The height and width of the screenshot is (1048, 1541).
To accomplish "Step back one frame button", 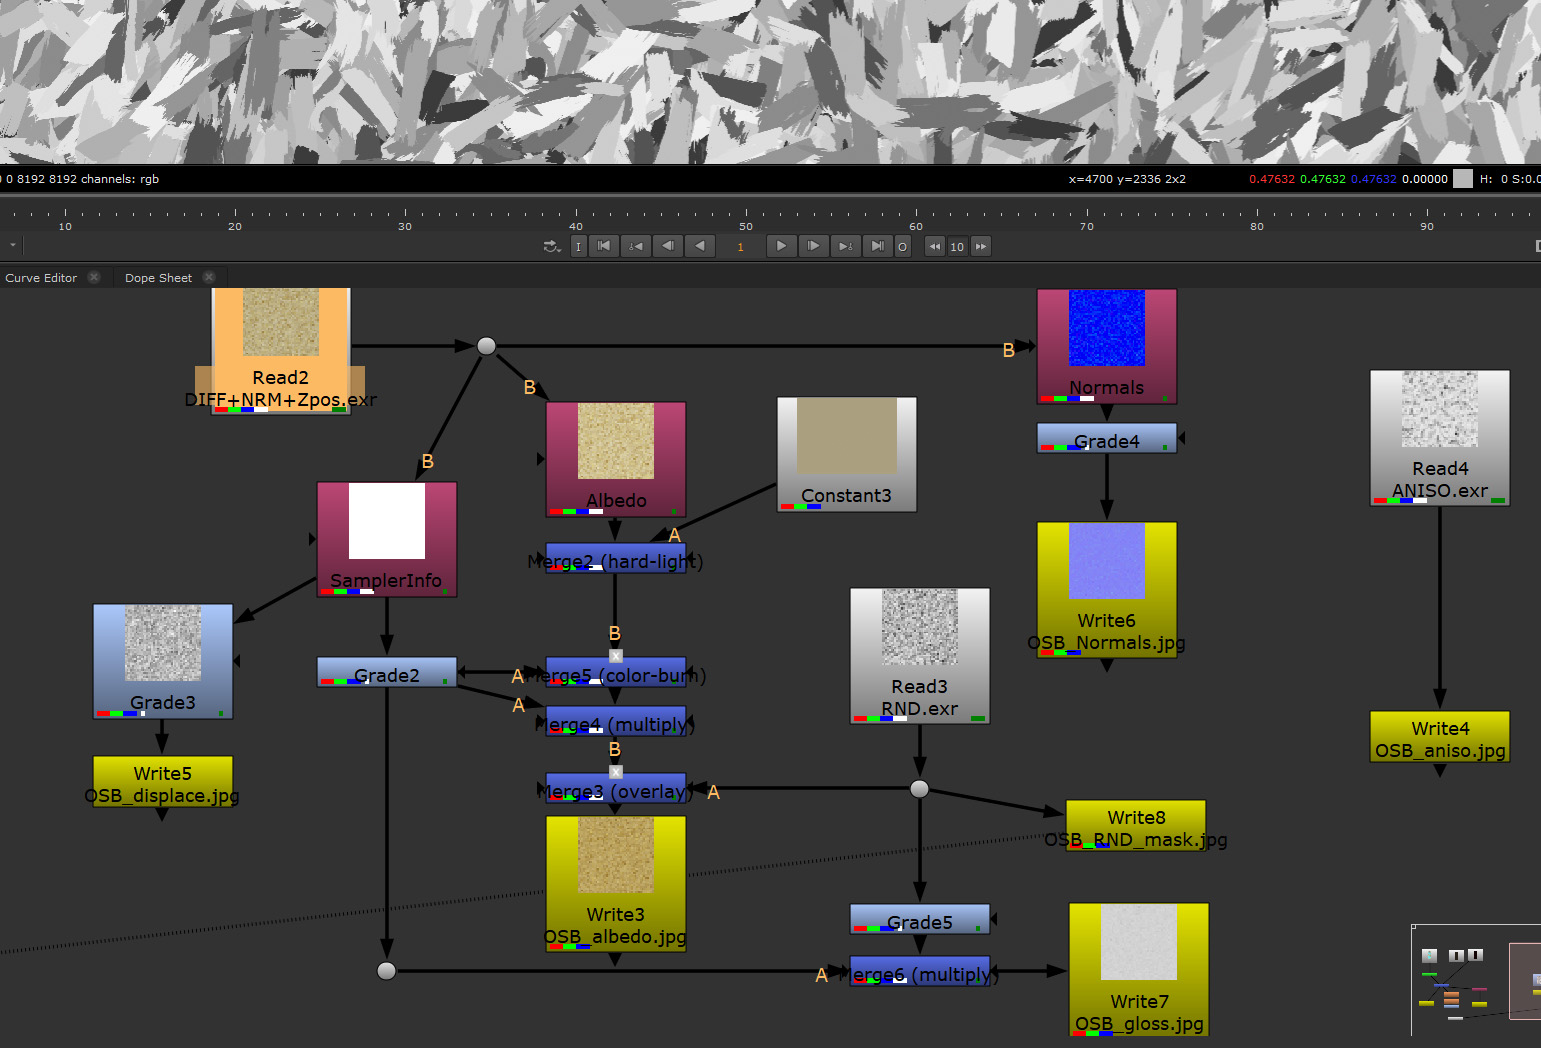I will click(x=668, y=246).
